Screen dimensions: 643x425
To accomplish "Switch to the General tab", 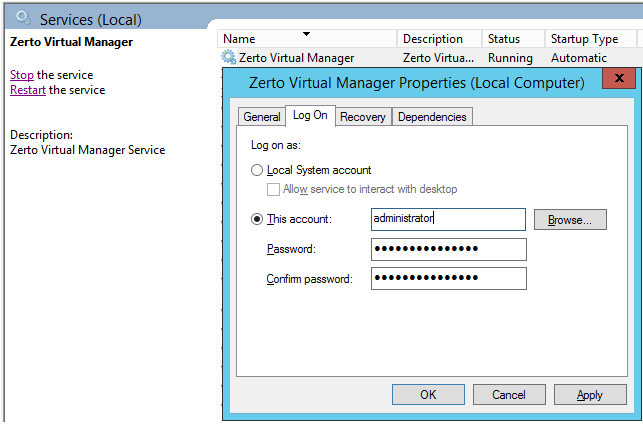I will tap(262, 117).
